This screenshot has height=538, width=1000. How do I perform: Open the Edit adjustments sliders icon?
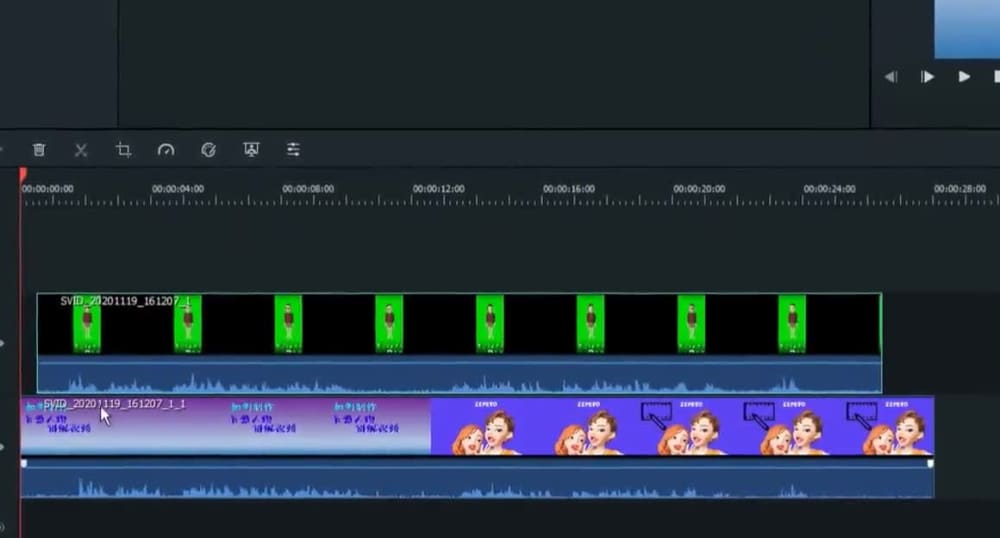pos(293,149)
